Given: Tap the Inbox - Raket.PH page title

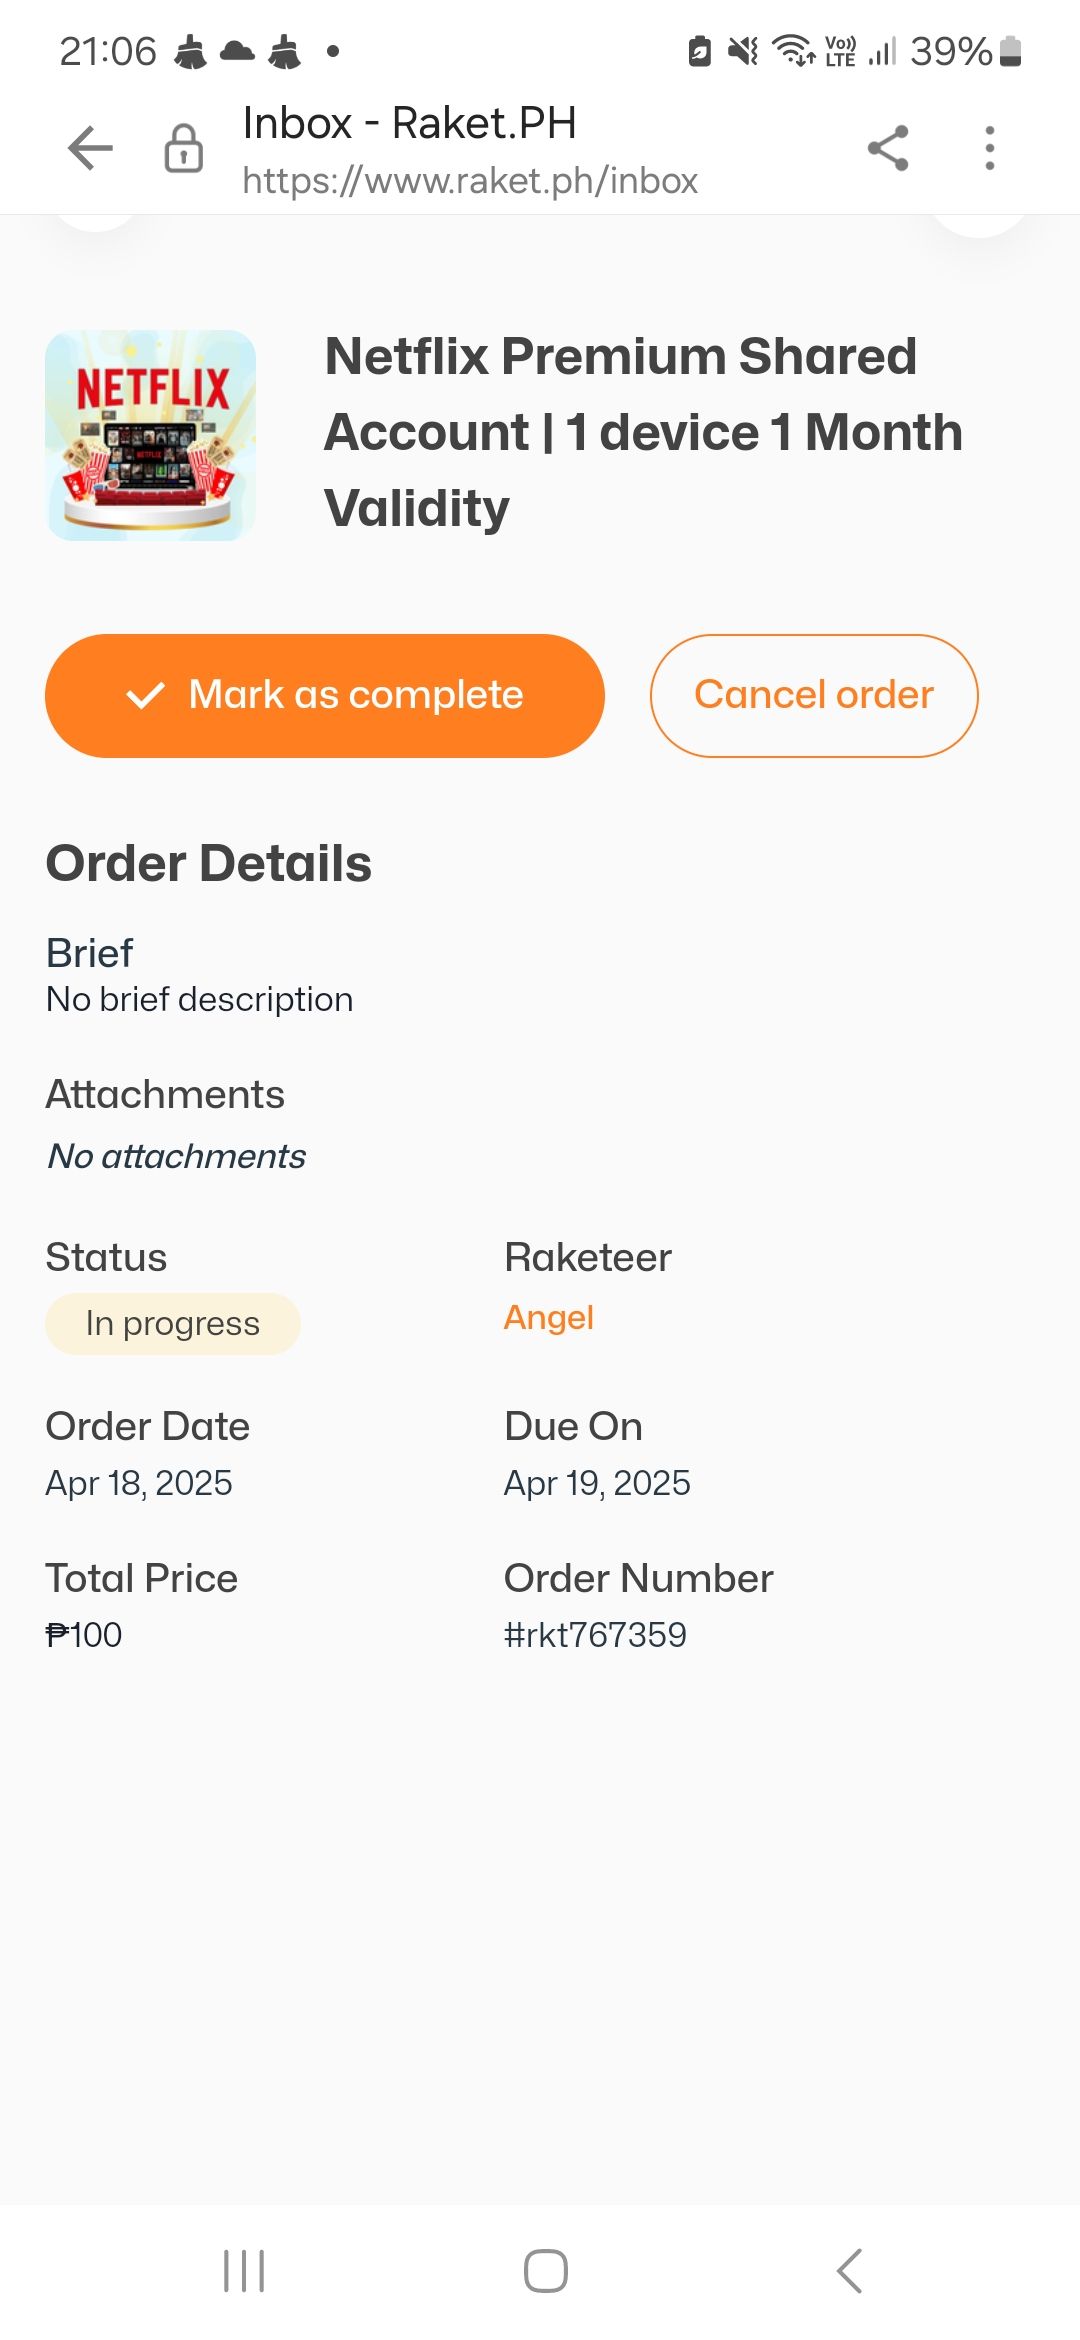Looking at the screenshot, I should (409, 124).
